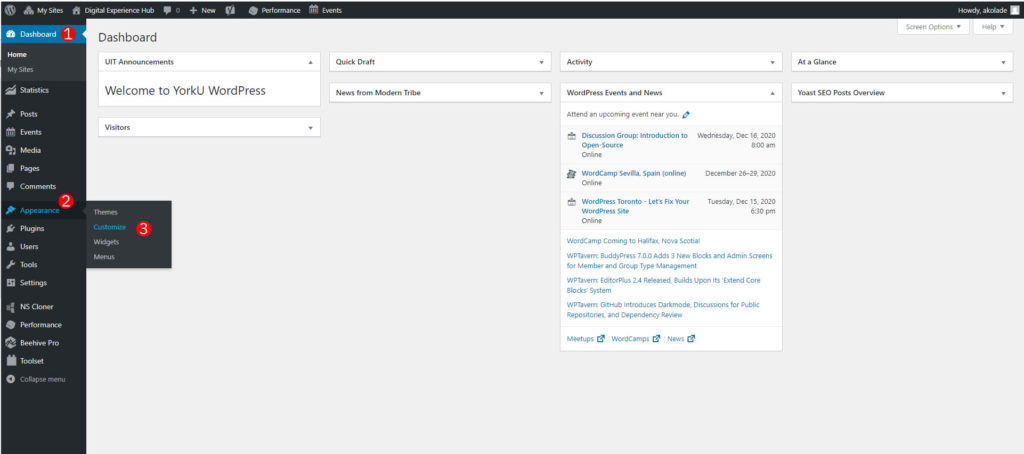Open Home under Dashboard
This screenshot has height=454, width=1024.
[17, 54]
